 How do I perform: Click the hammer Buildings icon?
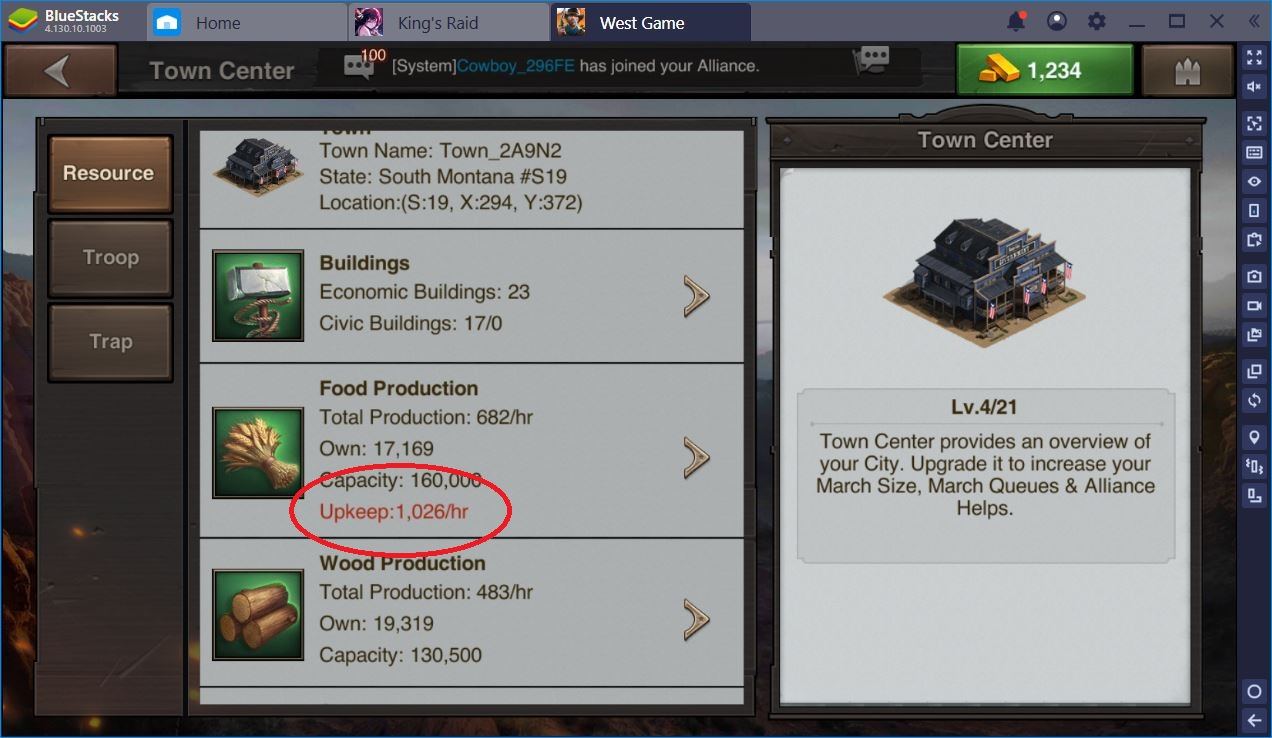258,295
